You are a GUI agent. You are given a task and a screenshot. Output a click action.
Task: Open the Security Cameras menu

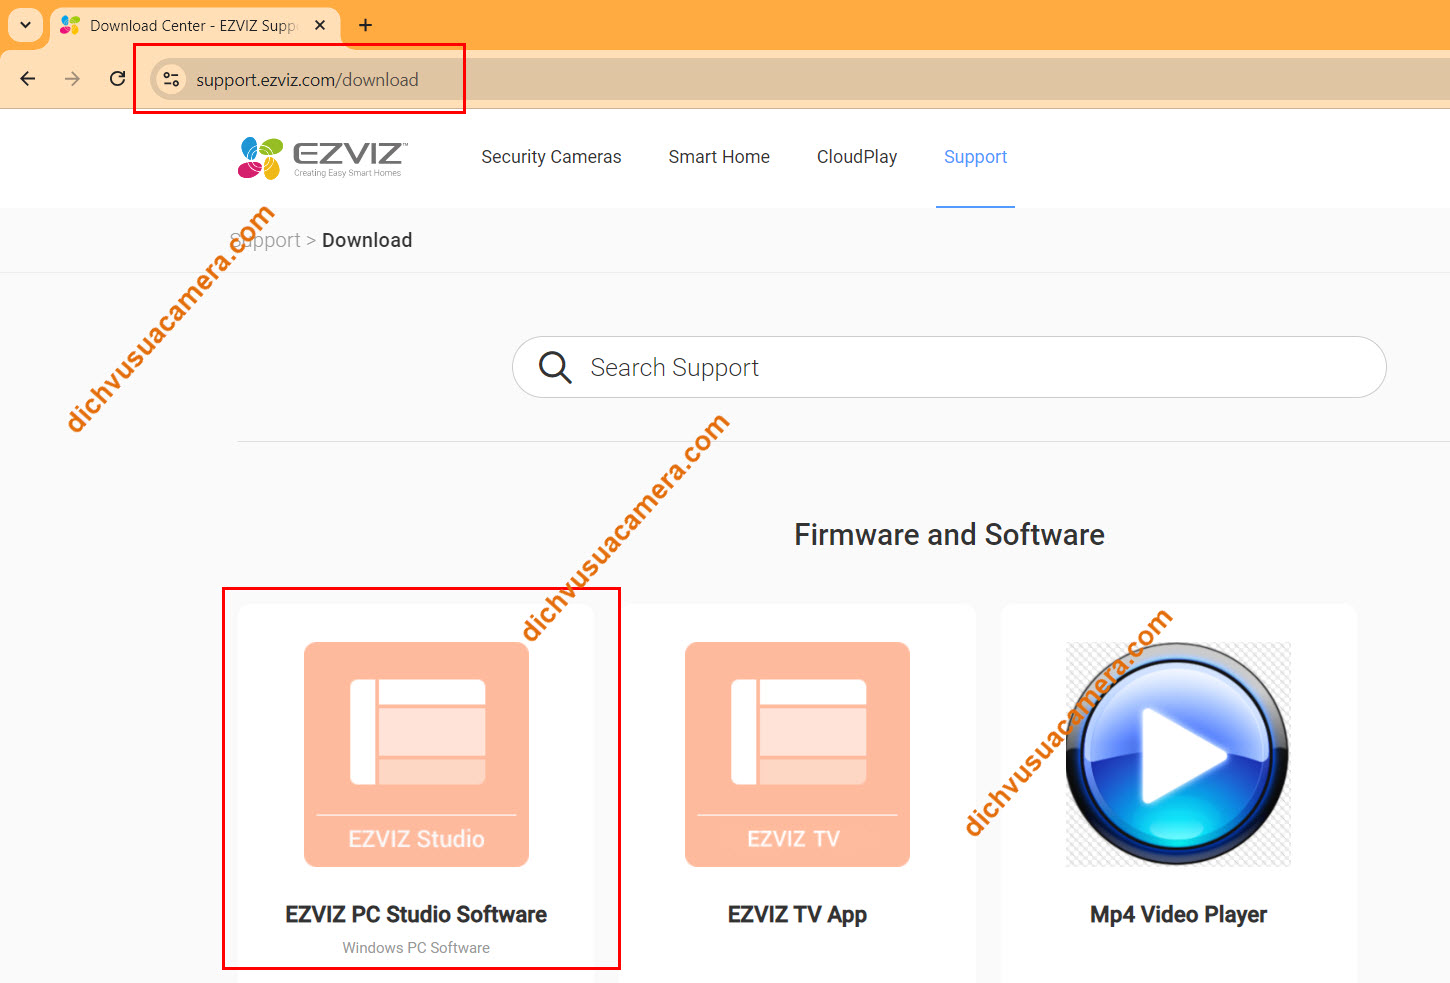click(551, 157)
